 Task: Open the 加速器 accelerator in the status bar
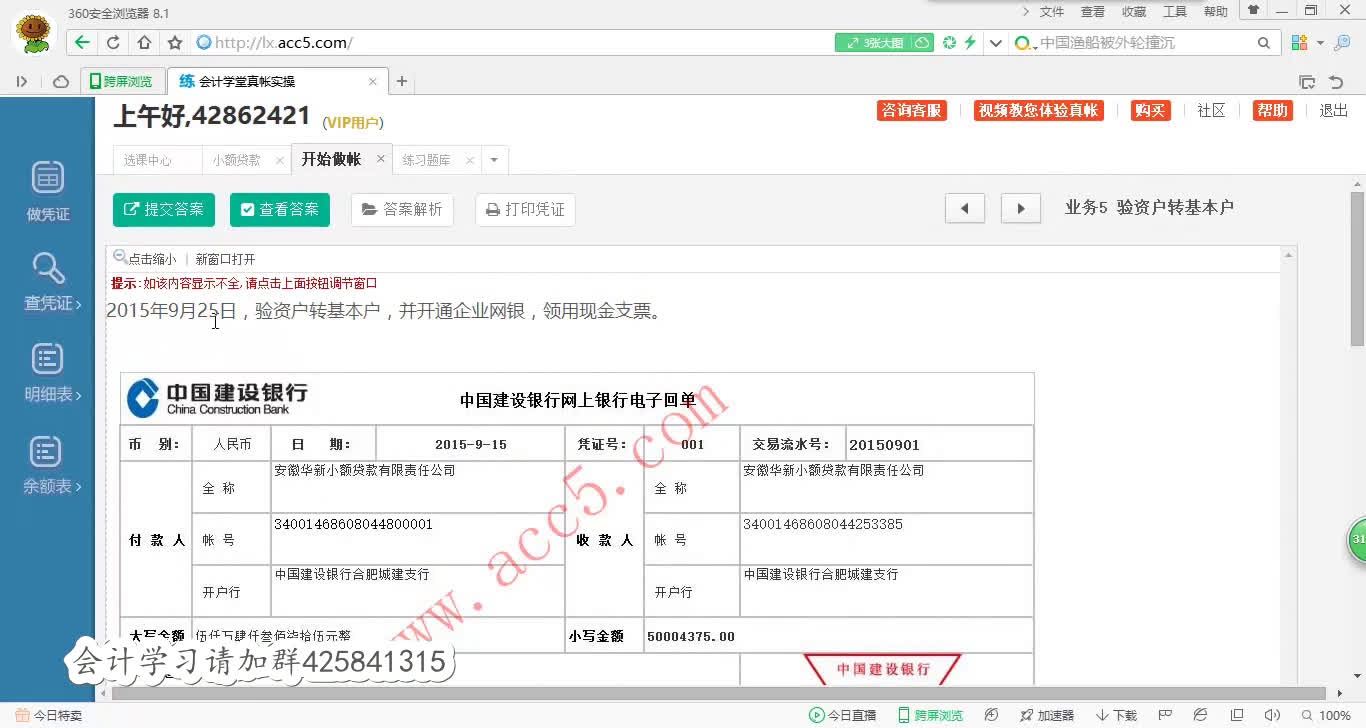[1046, 714]
